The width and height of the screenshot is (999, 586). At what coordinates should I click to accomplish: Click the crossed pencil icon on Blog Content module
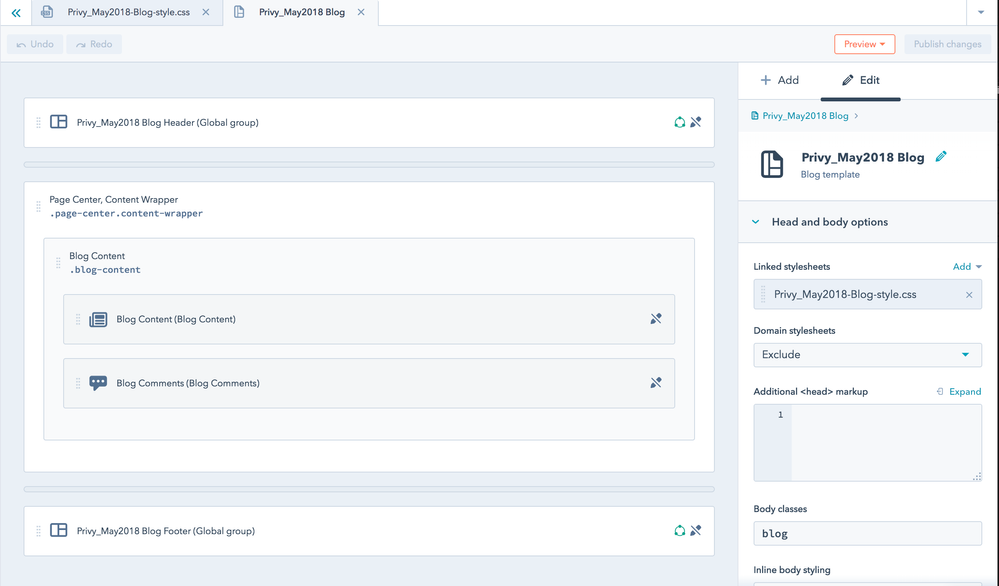[x=657, y=319]
